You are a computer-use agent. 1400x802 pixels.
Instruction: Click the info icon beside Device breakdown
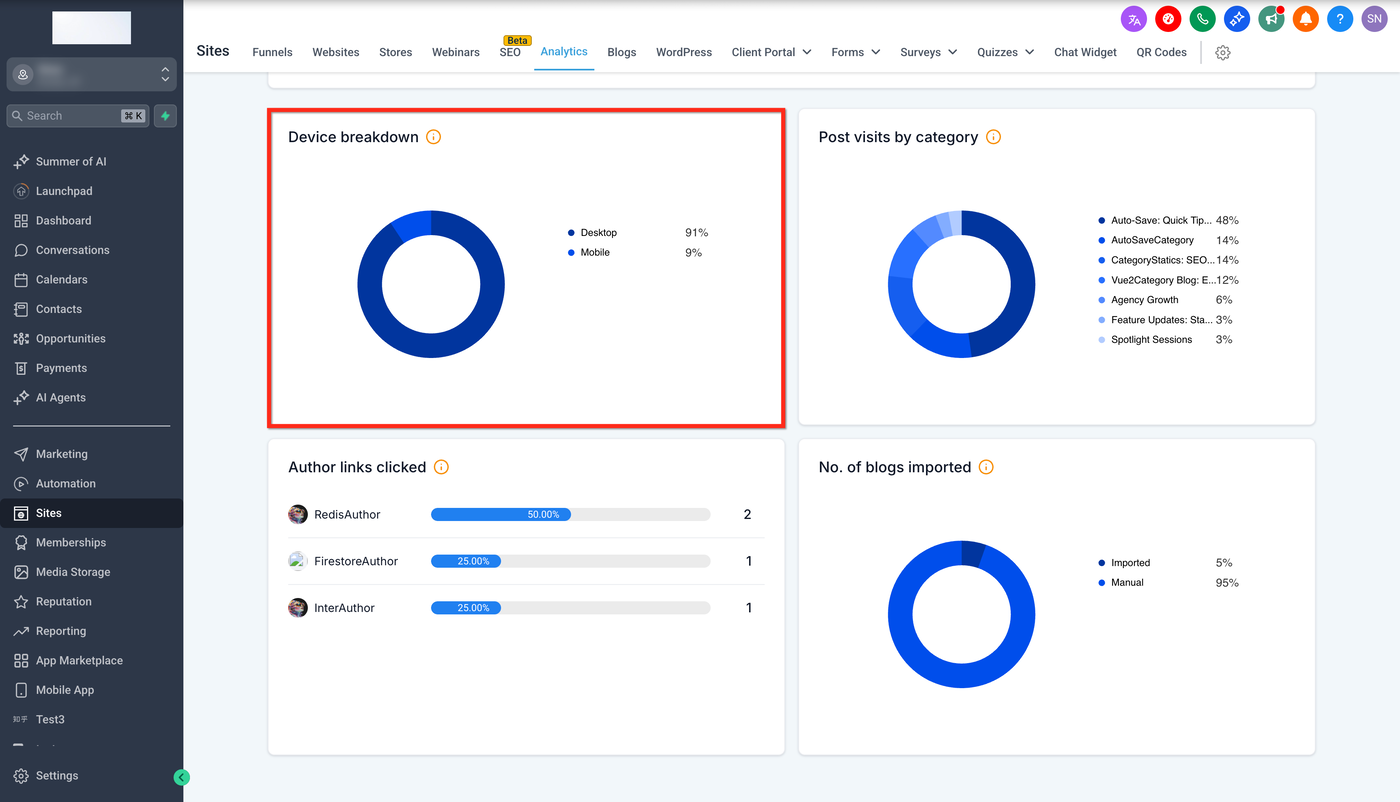click(433, 137)
